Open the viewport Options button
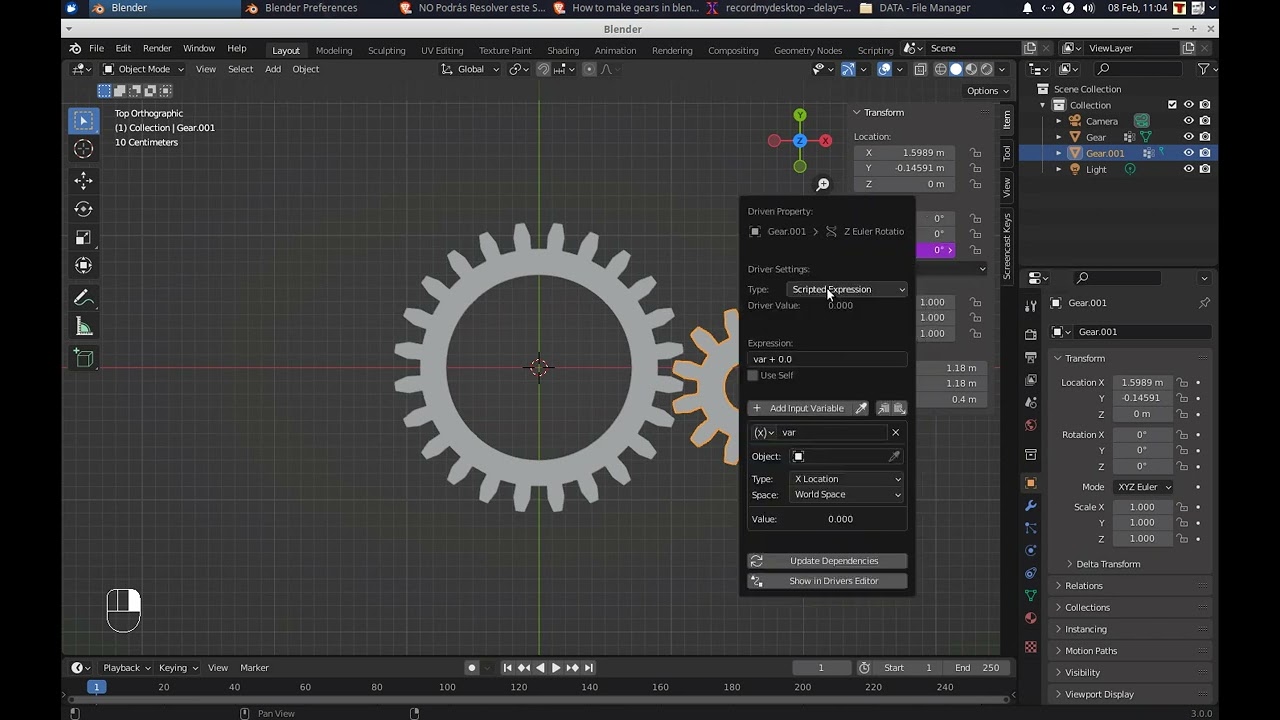Viewport: 1280px width, 720px height. click(x=987, y=91)
